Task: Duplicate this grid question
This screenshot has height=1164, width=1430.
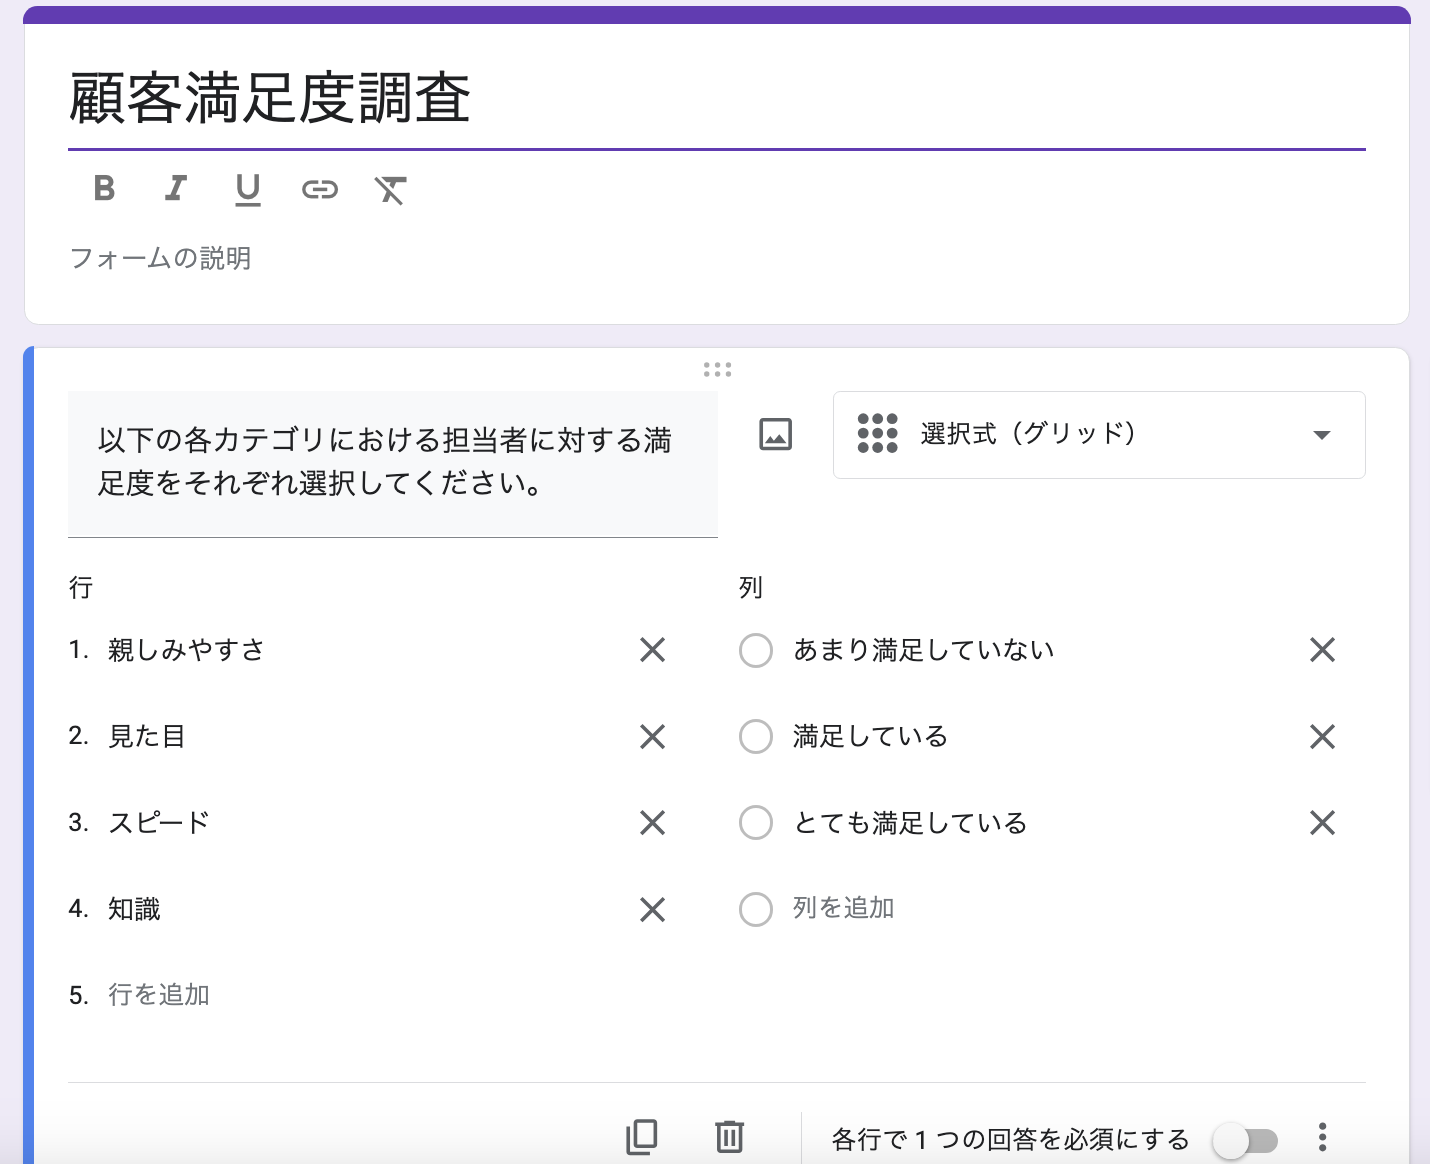Action: (x=642, y=1137)
